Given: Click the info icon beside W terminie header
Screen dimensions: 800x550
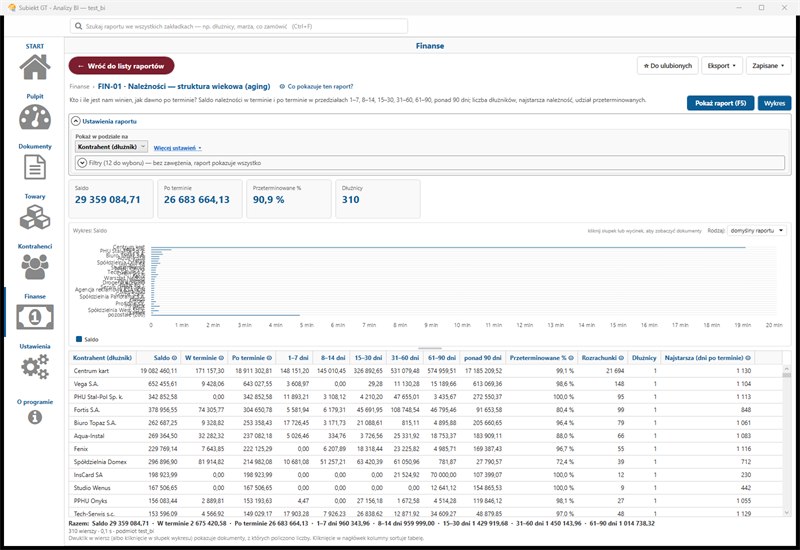Looking at the screenshot, I should pyautogui.click(x=221, y=358).
